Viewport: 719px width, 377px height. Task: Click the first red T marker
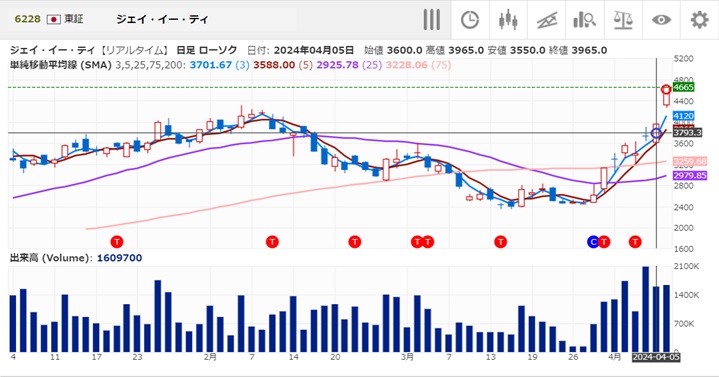117,242
